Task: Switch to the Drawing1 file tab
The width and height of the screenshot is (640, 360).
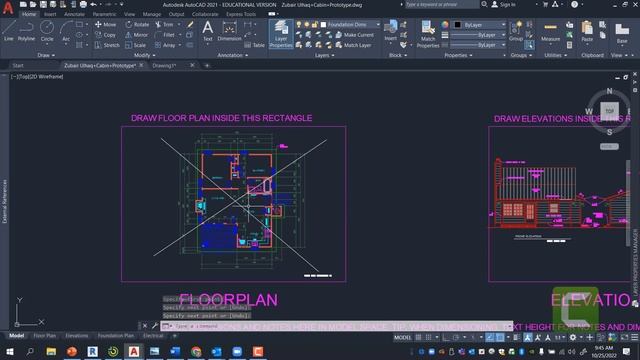Action: point(164,65)
